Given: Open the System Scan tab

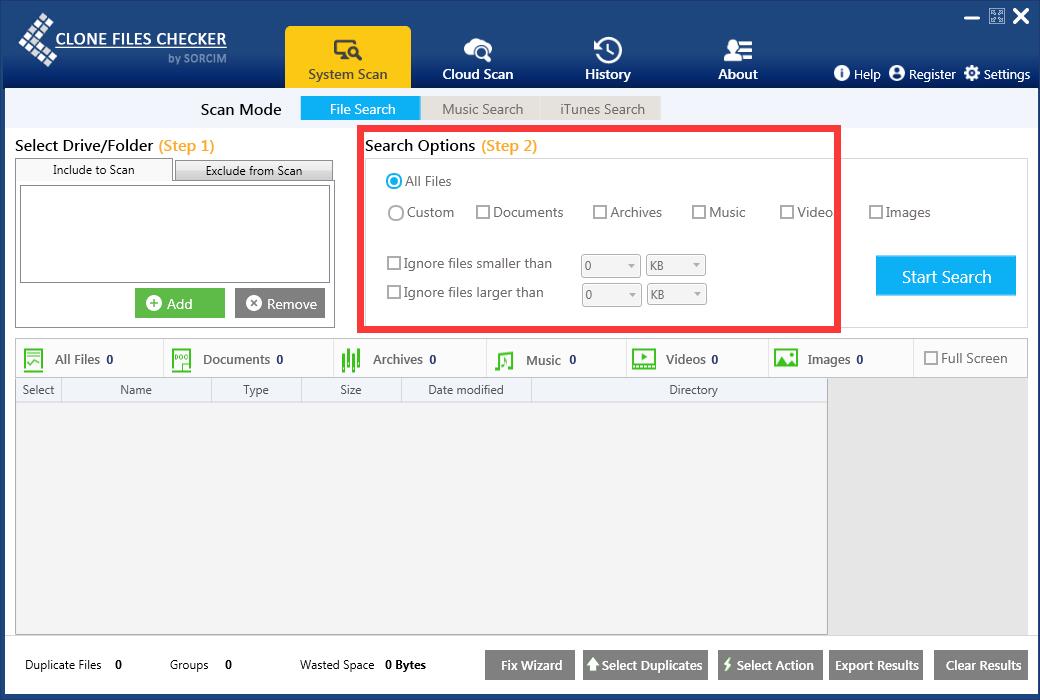Looking at the screenshot, I should point(348,58).
